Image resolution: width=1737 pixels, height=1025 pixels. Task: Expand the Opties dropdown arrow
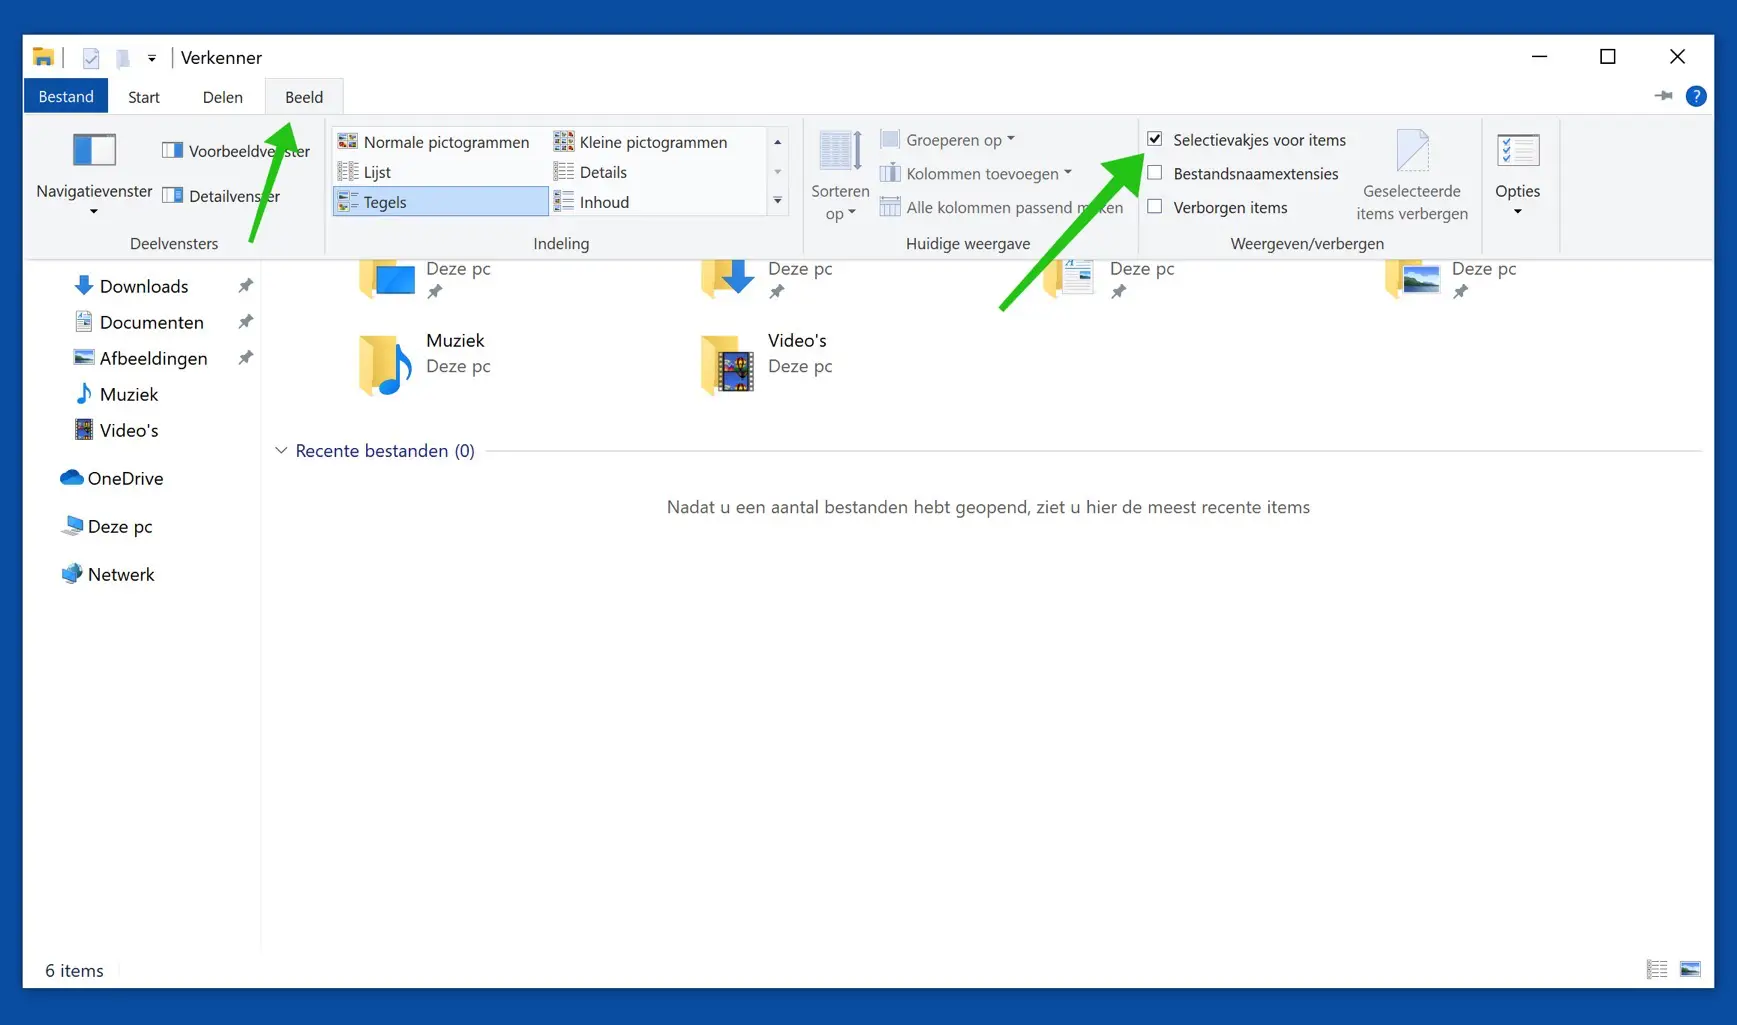tap(1518, 212)
